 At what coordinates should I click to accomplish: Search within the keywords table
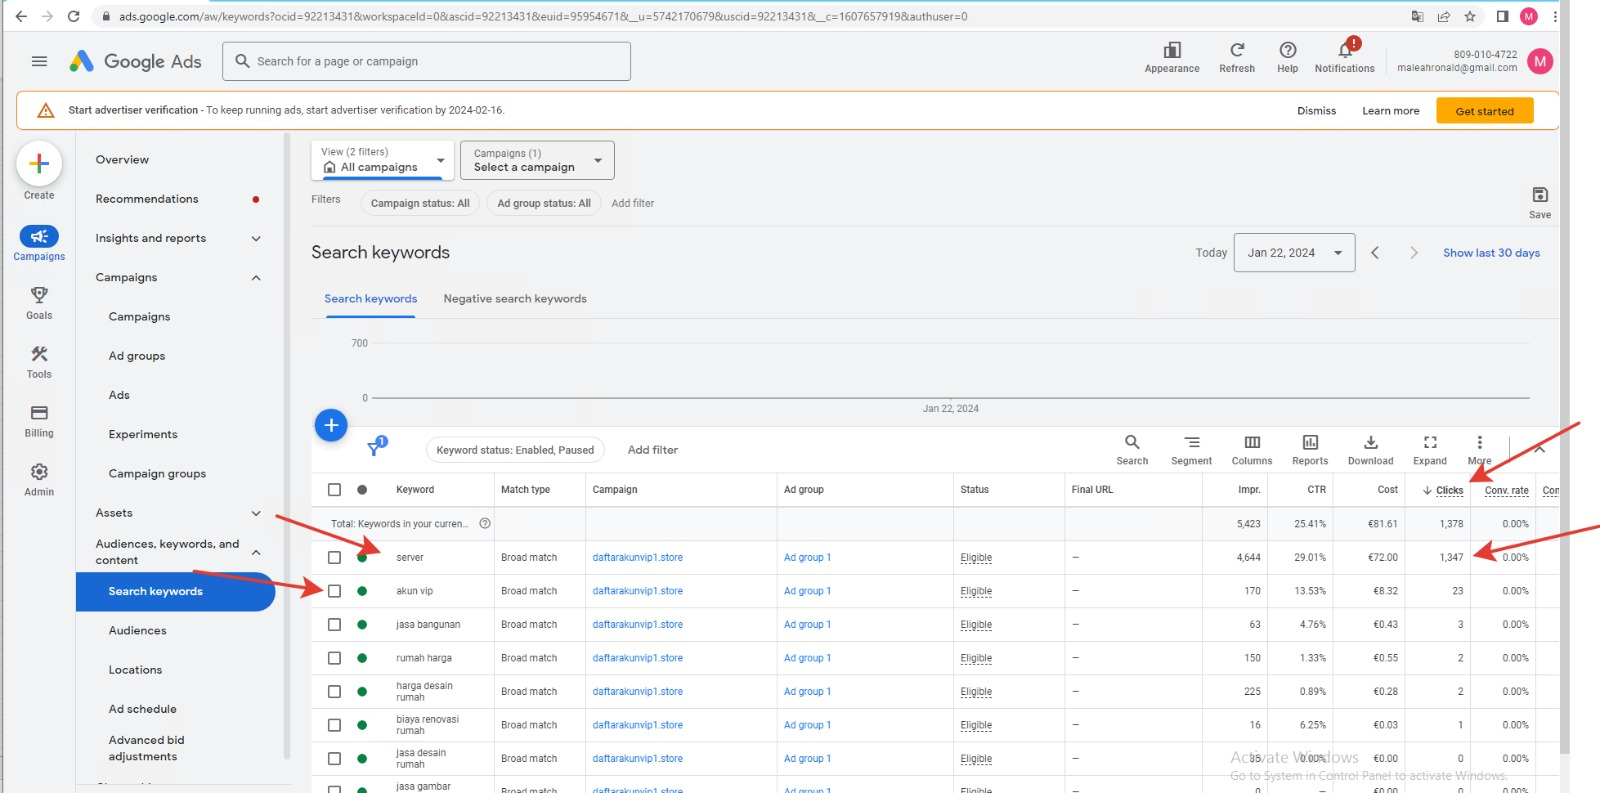pos(1132,442)
